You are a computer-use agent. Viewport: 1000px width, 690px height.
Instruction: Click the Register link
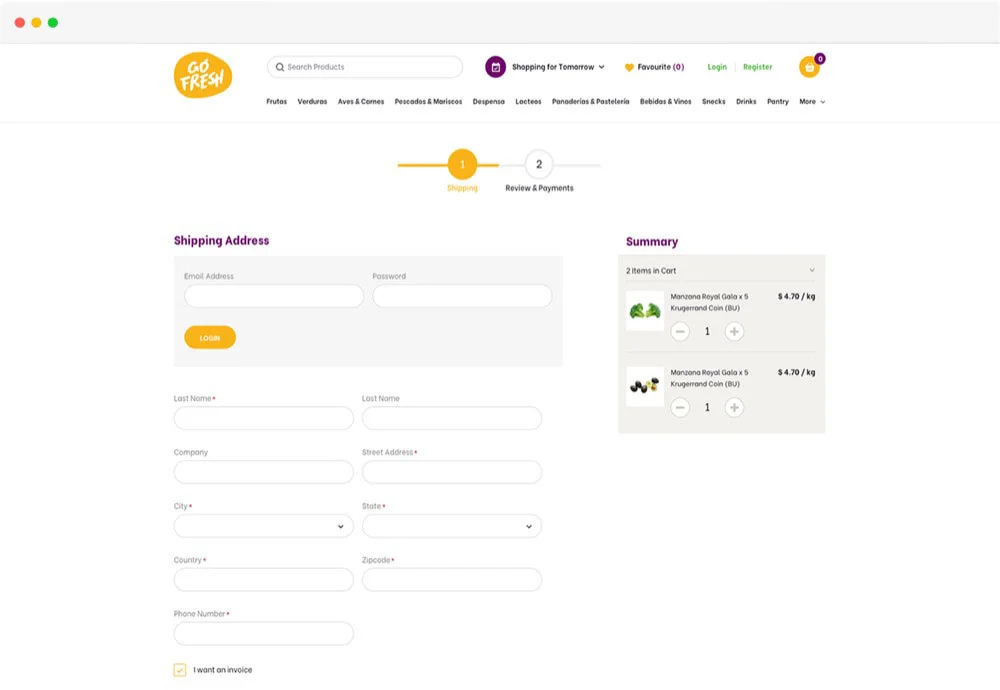tap(757, 67)
